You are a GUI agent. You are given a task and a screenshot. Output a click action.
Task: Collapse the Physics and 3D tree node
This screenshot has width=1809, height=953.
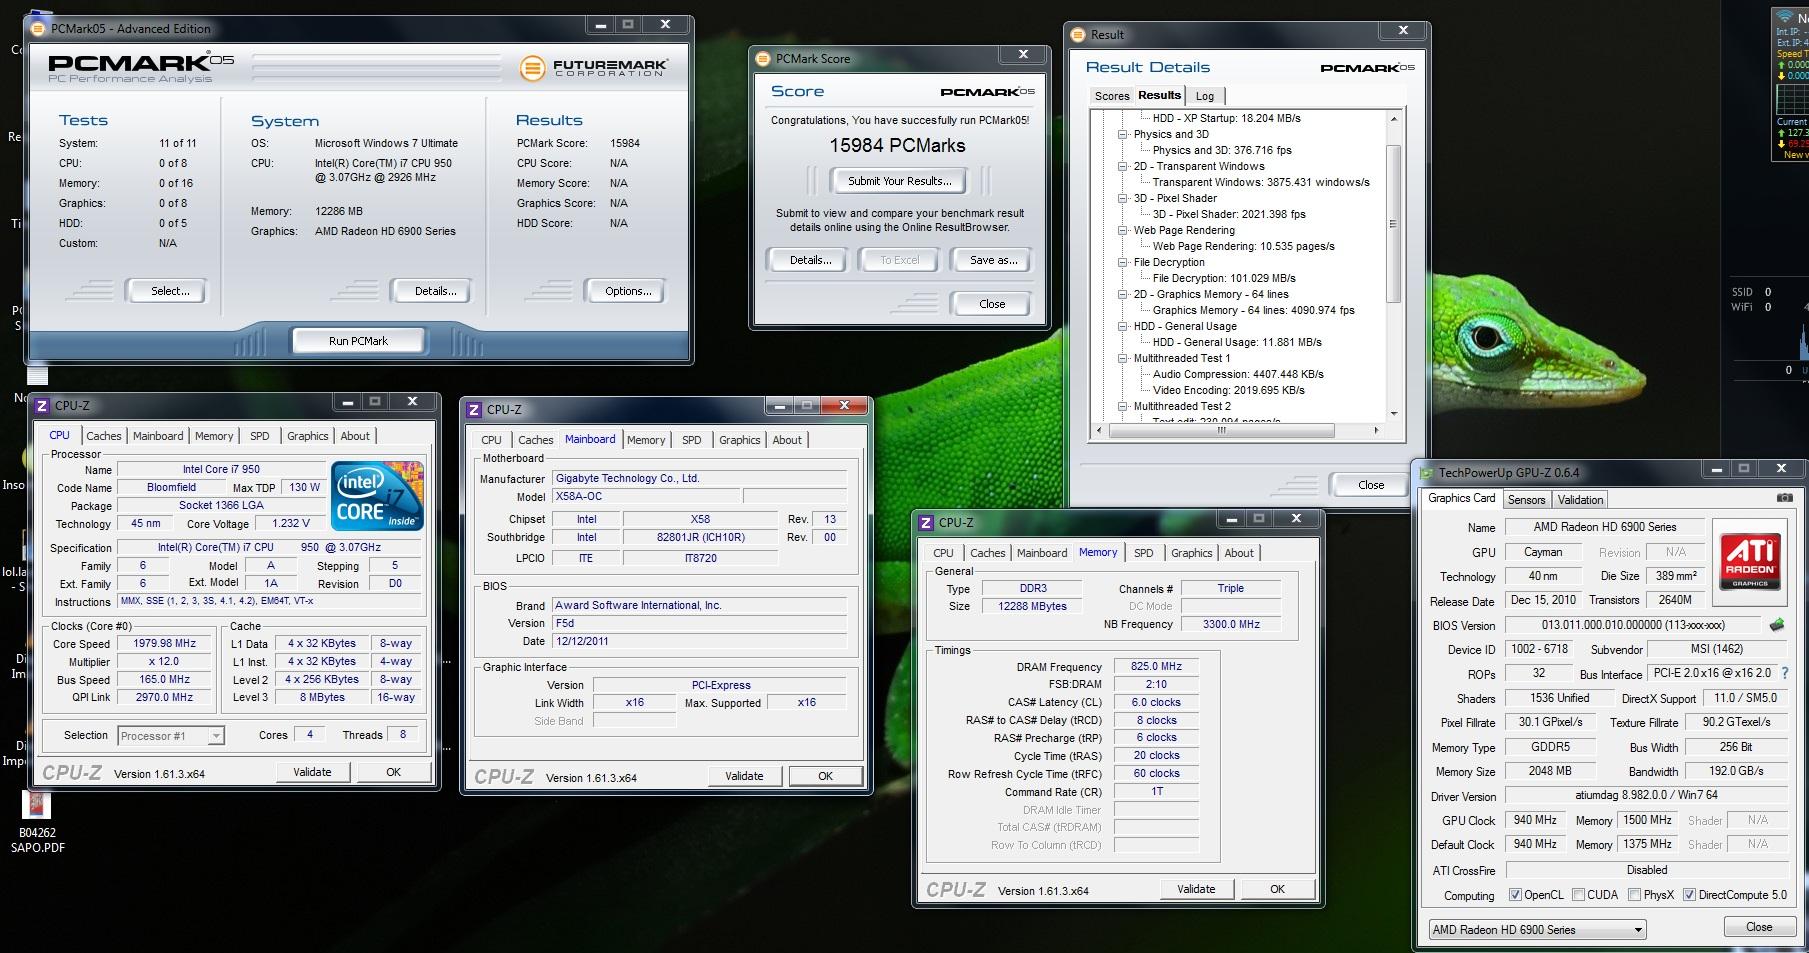[x=1123, y=134]
